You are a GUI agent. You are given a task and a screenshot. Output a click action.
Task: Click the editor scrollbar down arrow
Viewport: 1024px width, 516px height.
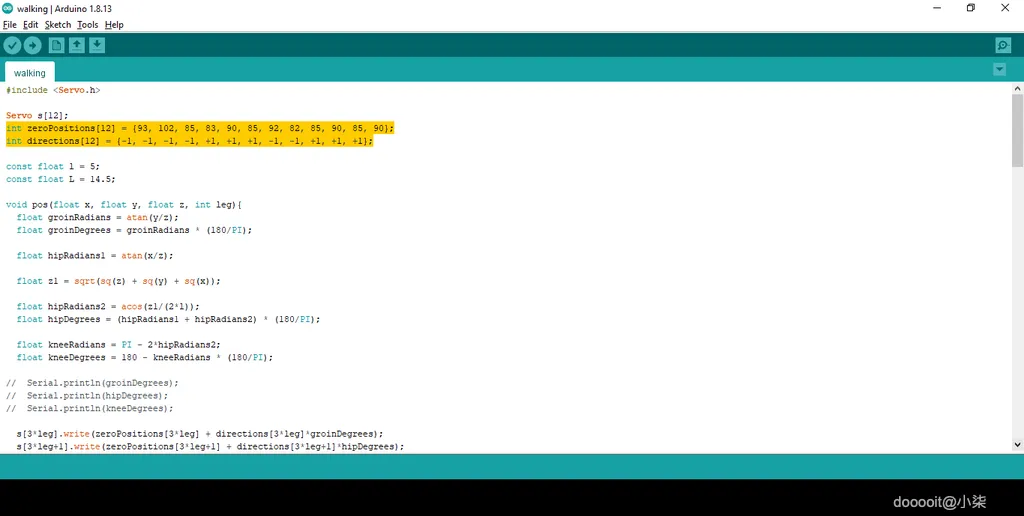pyautogui.click(x=1017, y=444)
